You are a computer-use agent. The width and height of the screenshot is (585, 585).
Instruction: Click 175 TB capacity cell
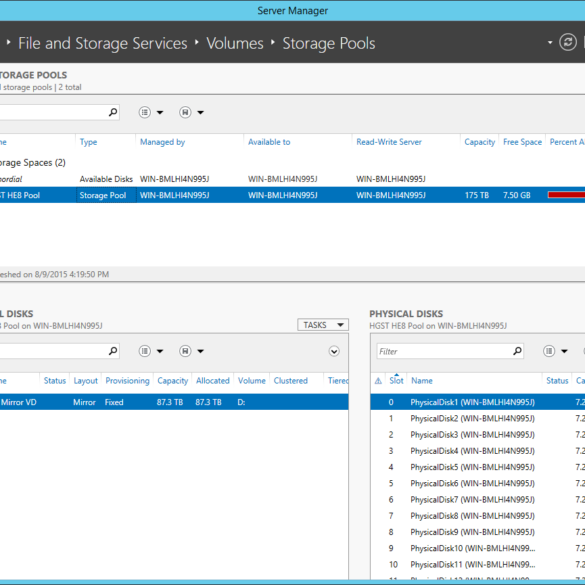476,195
